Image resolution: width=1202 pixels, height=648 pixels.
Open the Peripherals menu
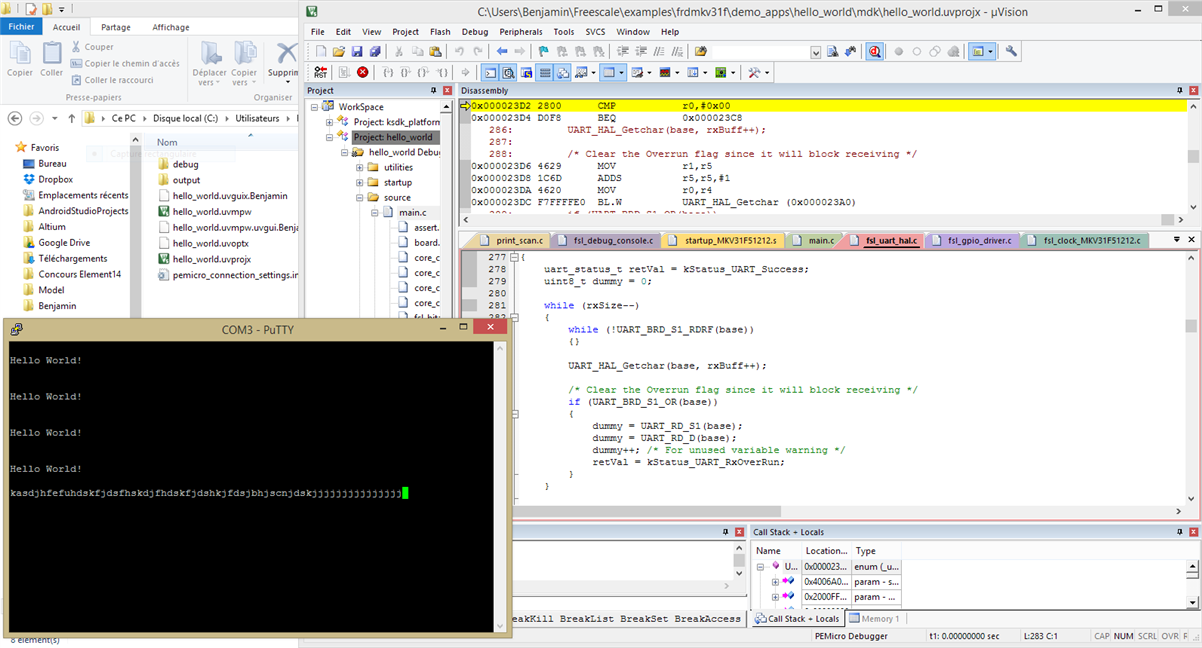coord(520,32)
